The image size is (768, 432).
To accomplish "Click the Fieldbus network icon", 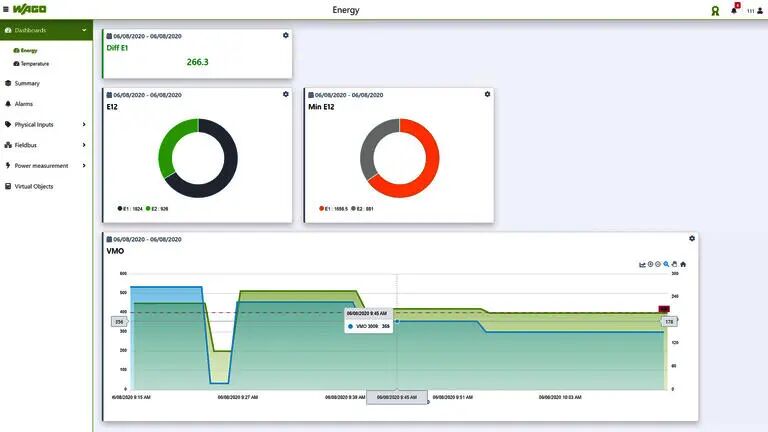I will 8,145.
